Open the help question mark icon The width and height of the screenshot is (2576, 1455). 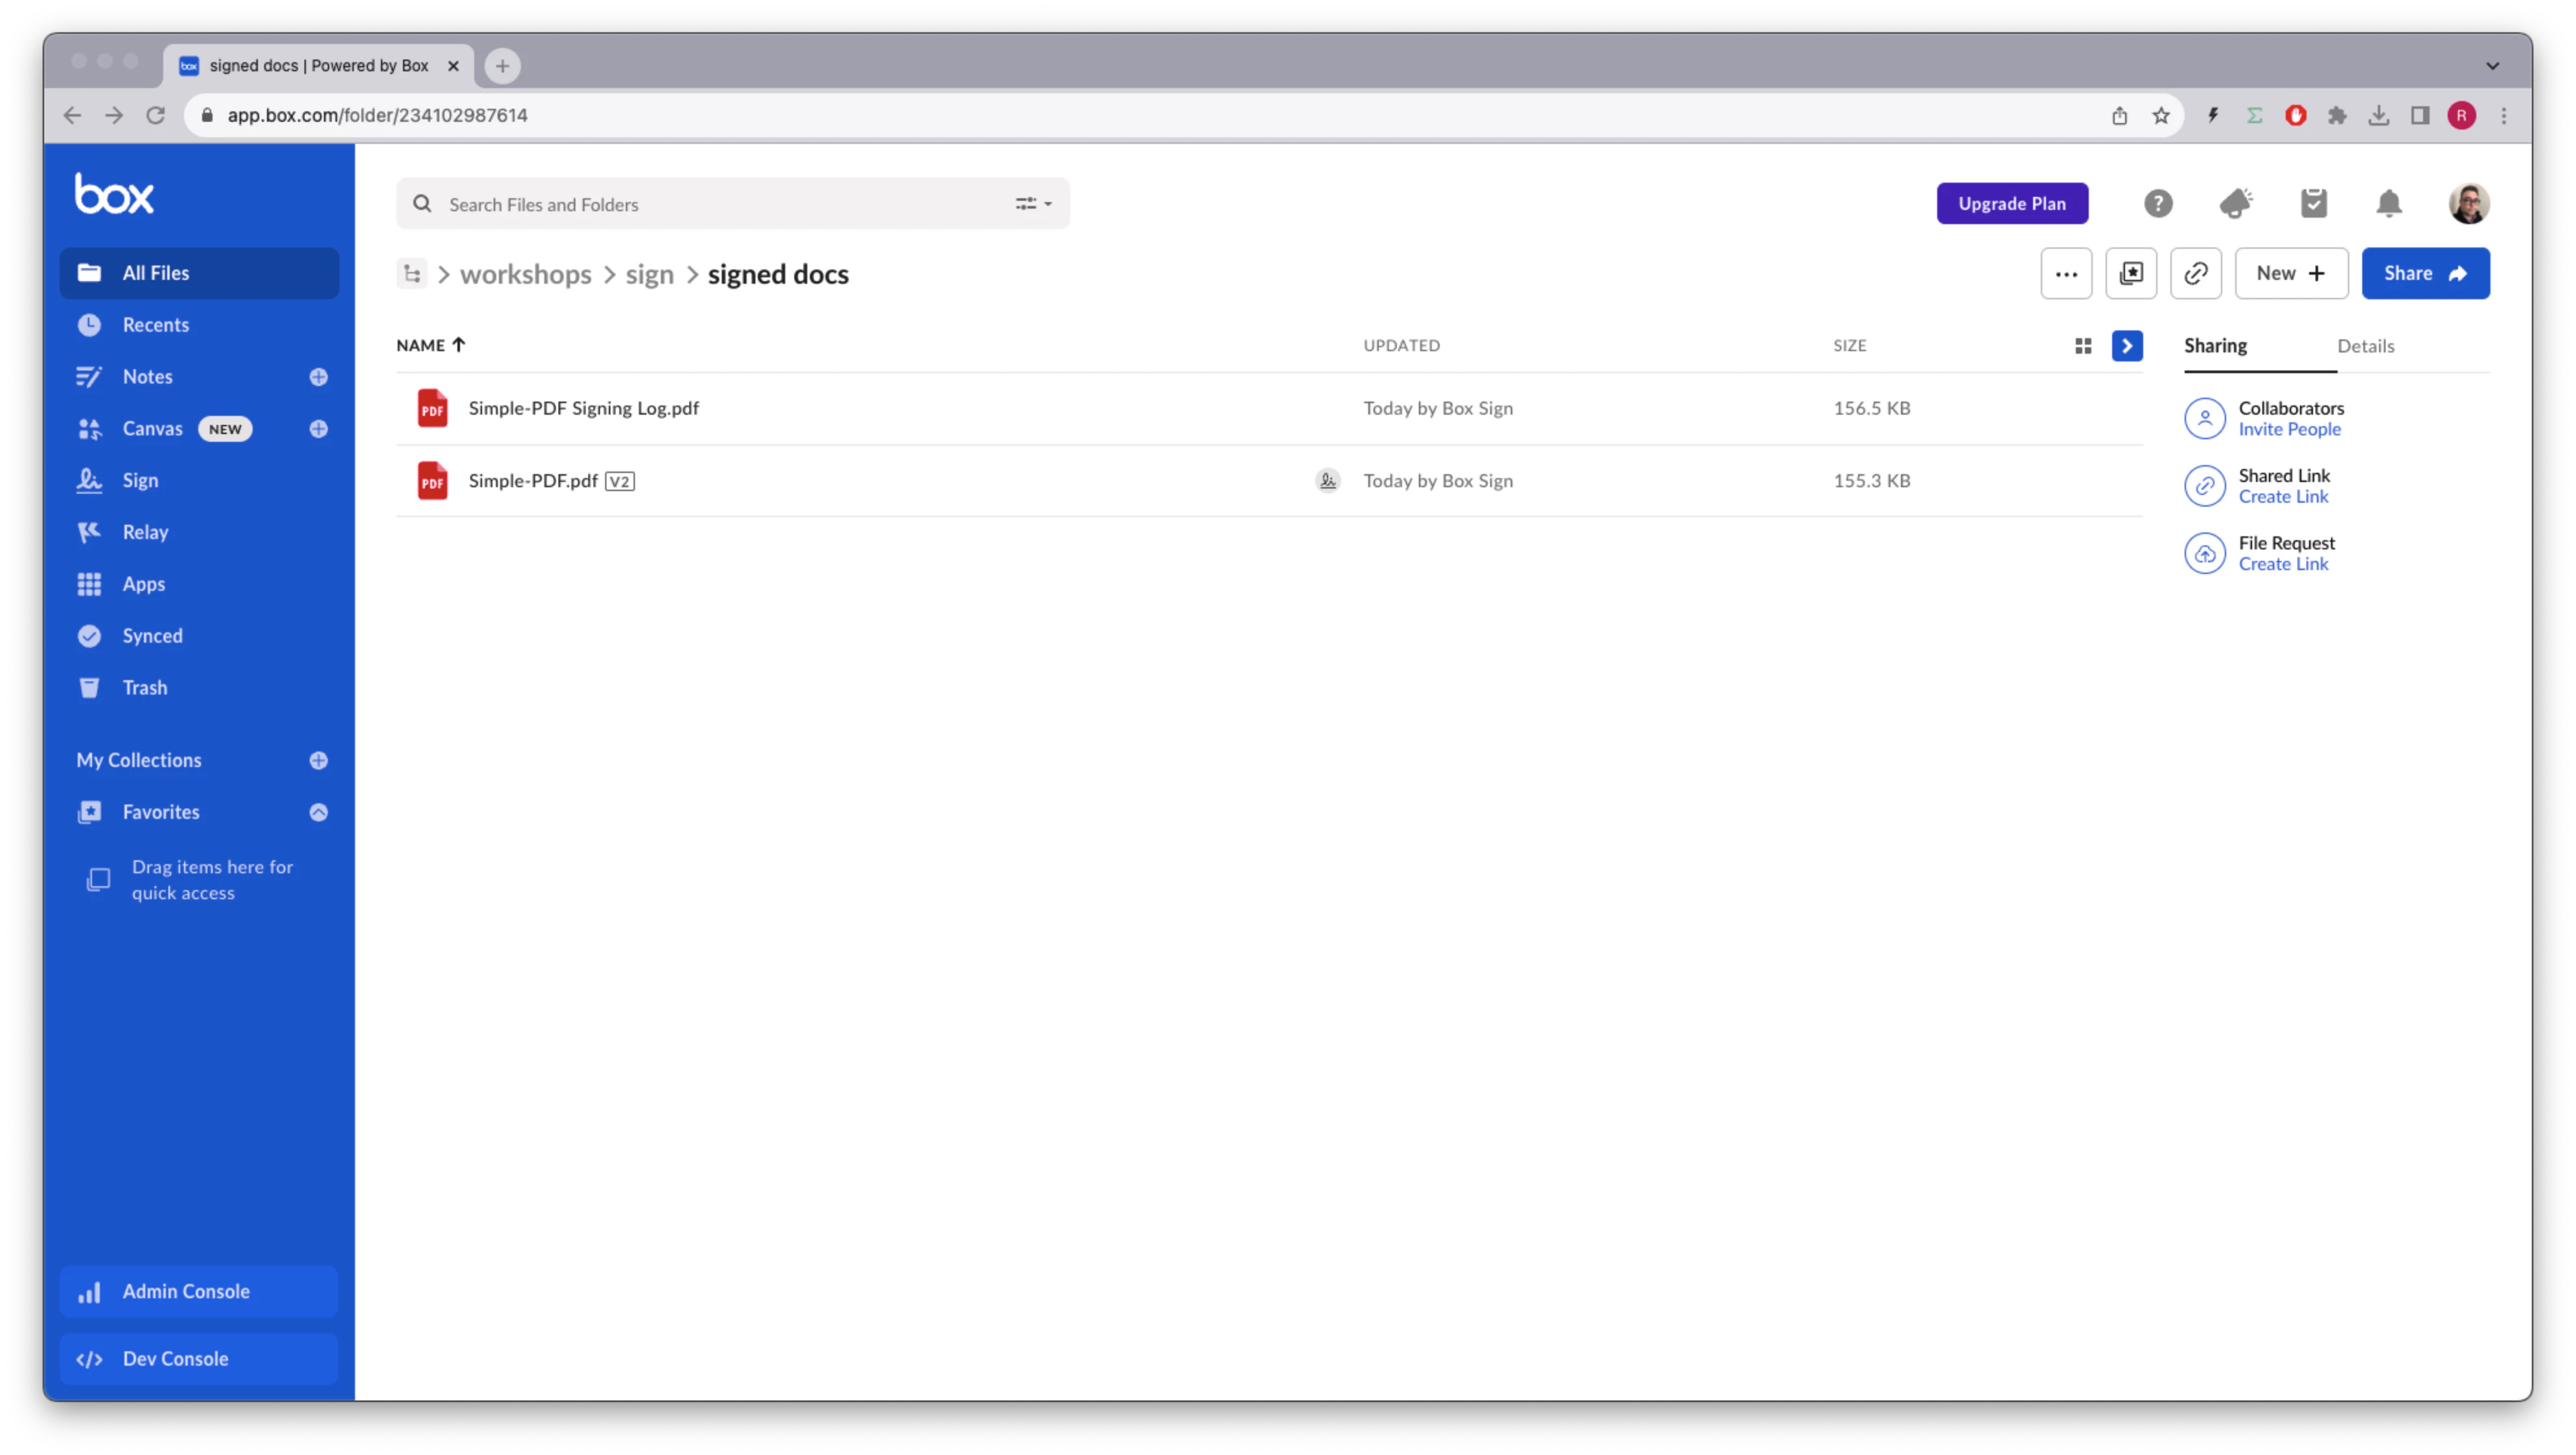[x=2159, y=203]
